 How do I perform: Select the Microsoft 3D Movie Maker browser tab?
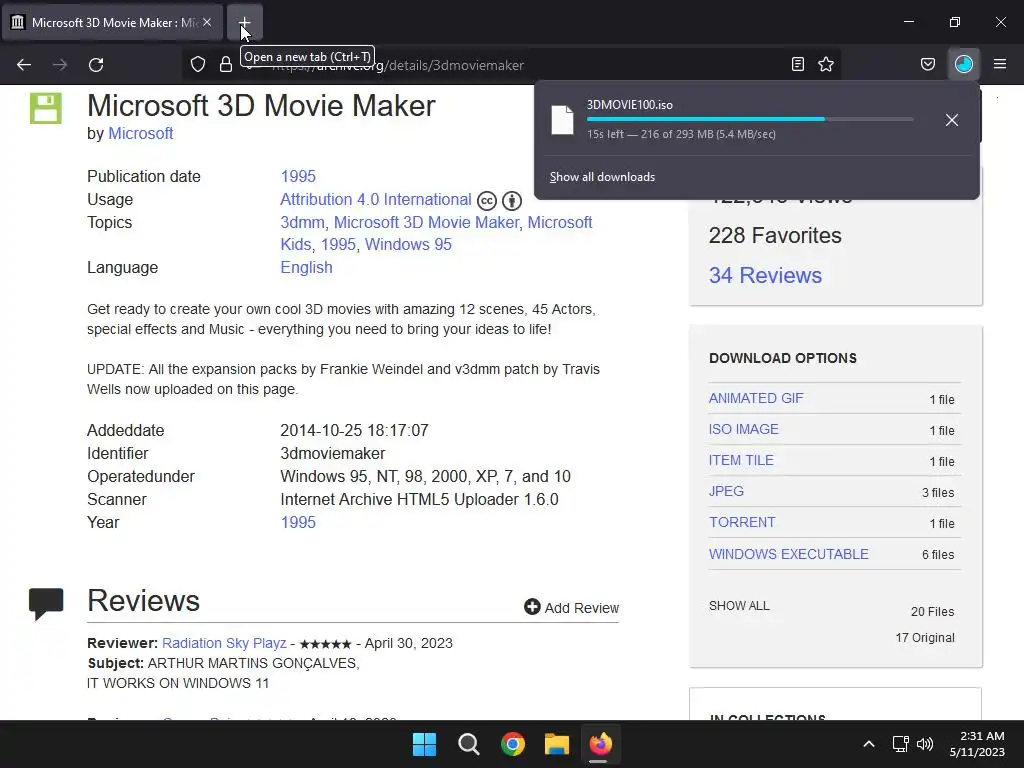point(112,22)
